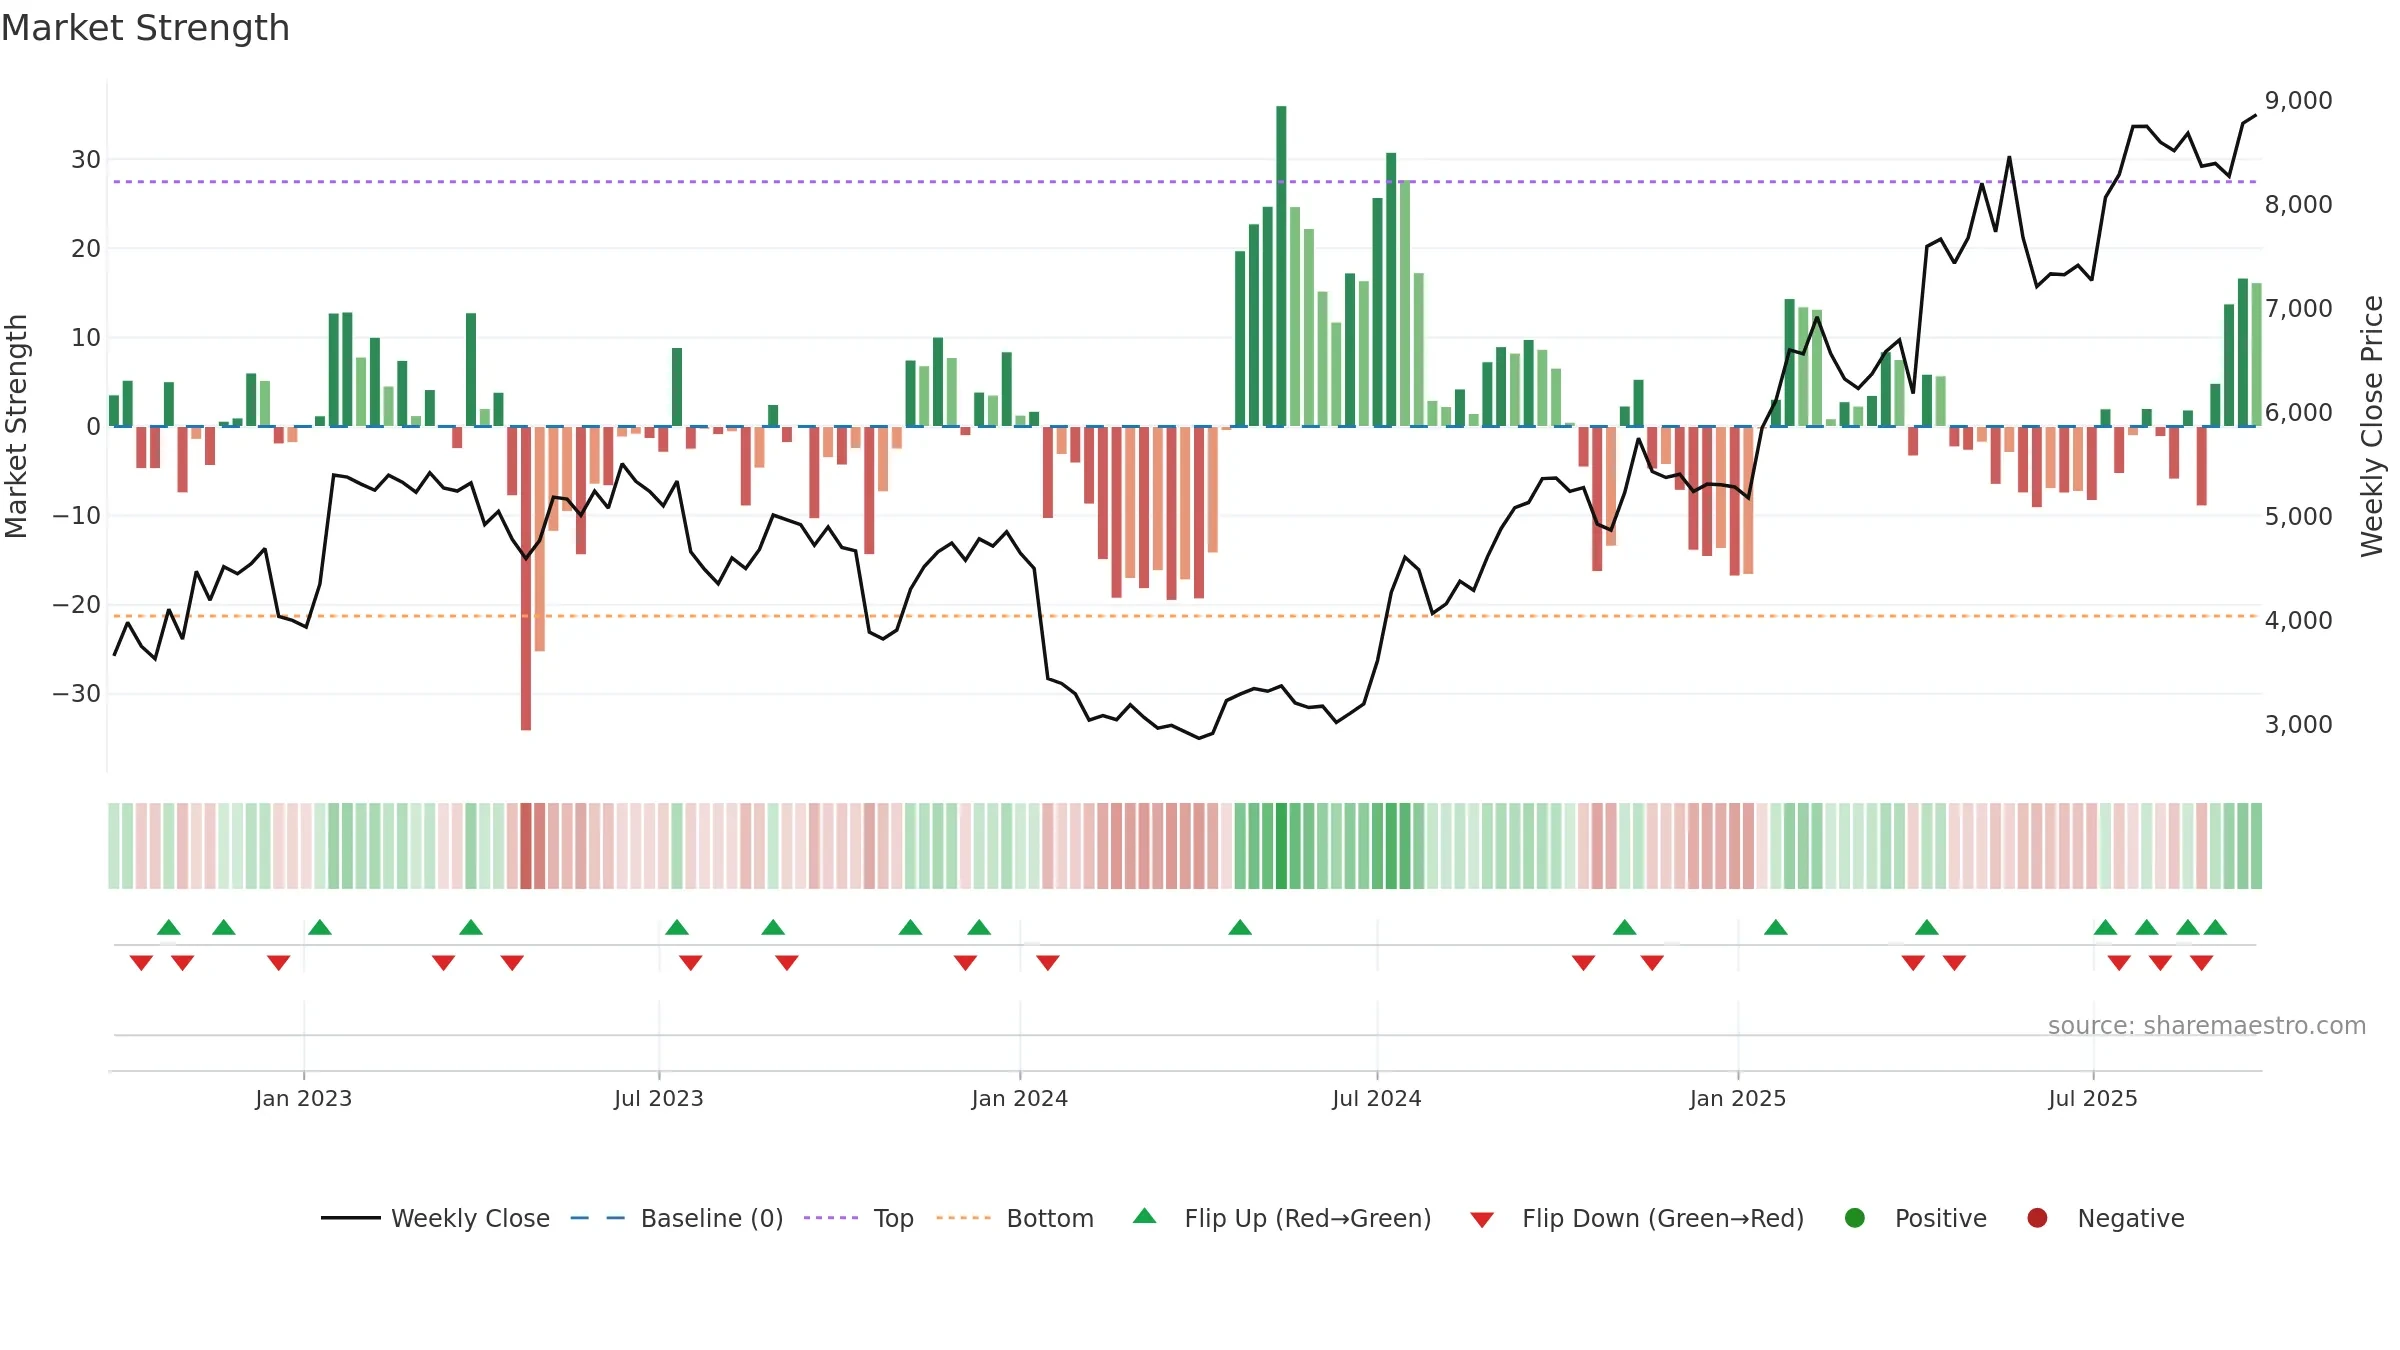Click the 20 strength axis label
The image size is (2400, 1350).
coord(86,249)
